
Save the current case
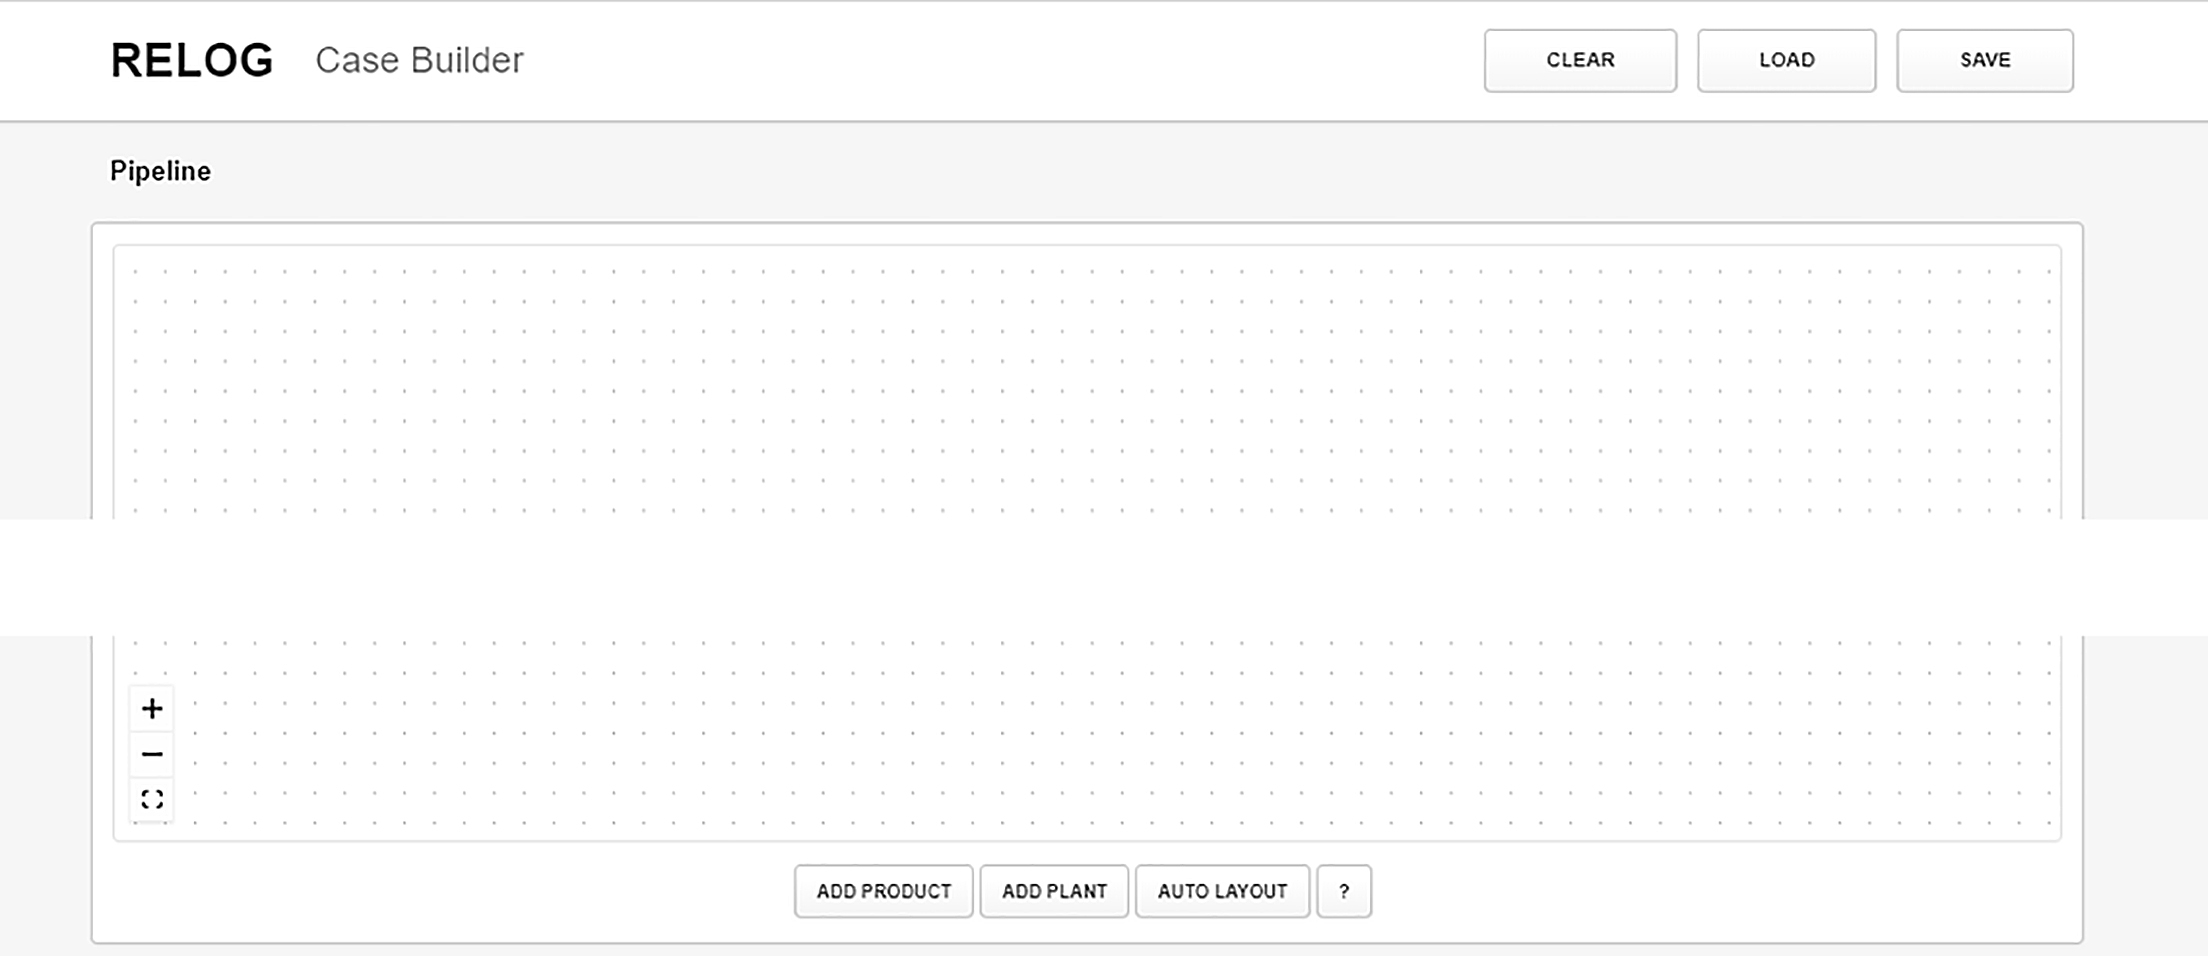point(1984,60)
